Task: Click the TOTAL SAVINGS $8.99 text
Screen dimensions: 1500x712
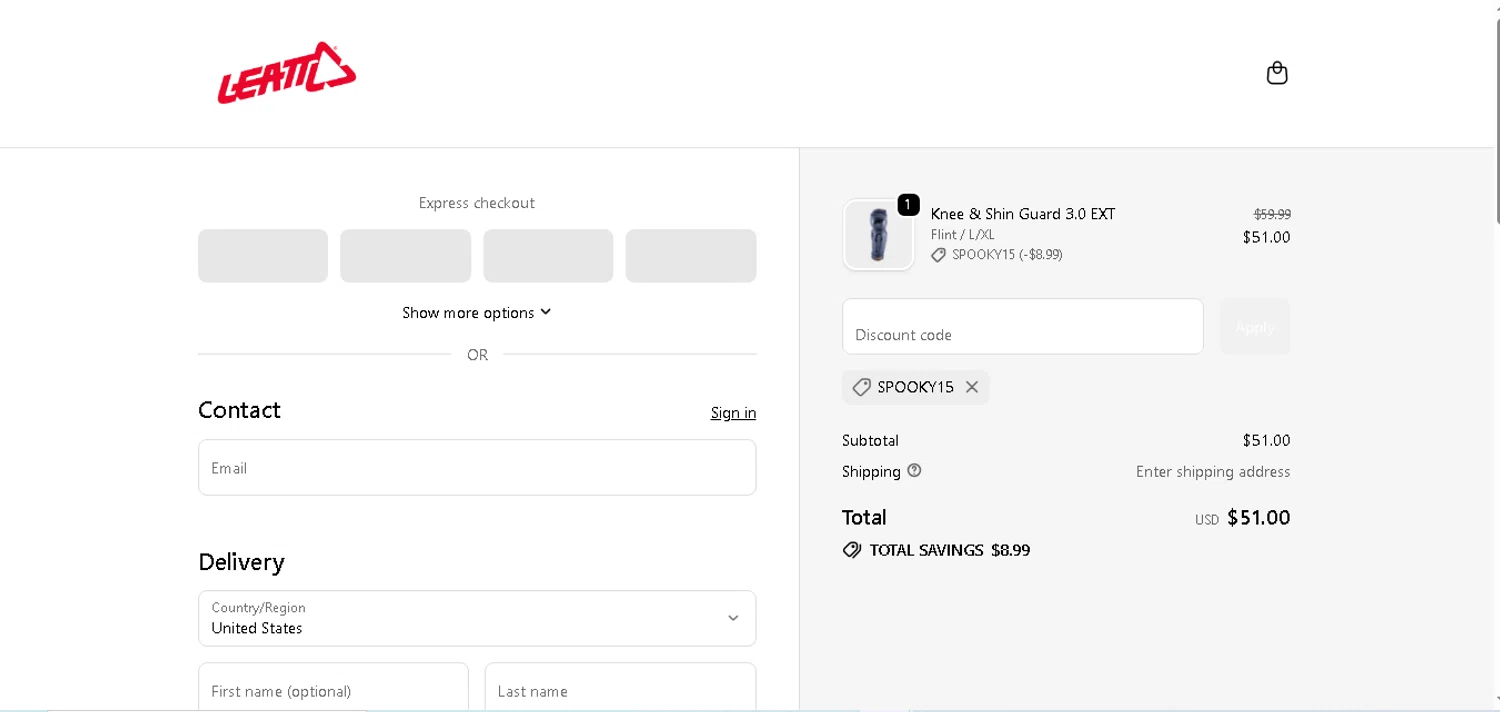Action: click(950, 550)
